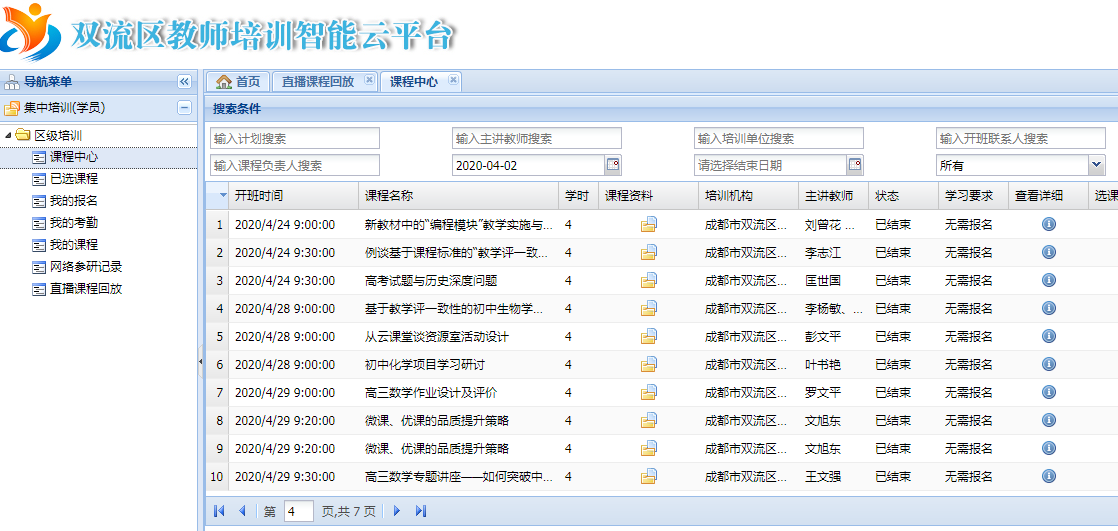Click the view-details info icon in row 3
The width and height of the screenshot is (1118, 531).
(x=1048, y=281)
